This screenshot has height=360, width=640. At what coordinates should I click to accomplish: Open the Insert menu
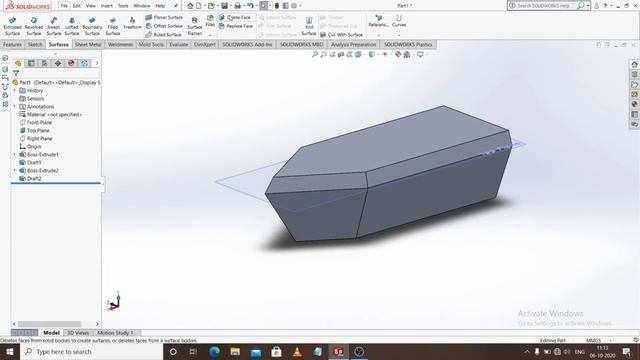[107, 6]
